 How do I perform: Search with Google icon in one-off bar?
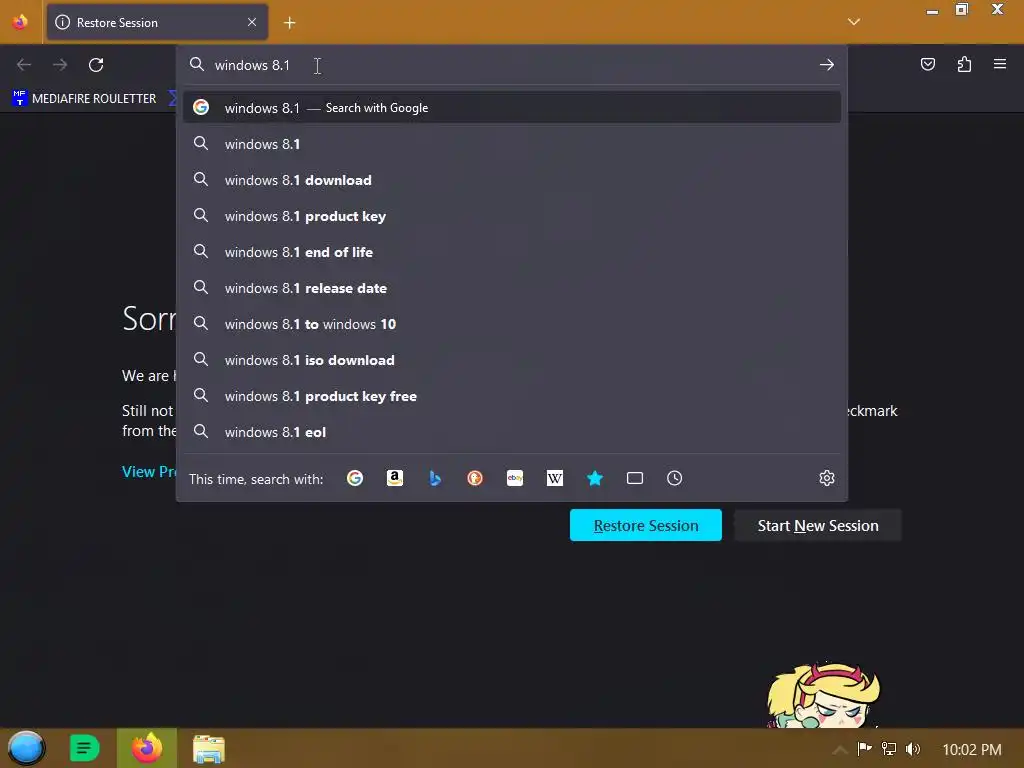(x=355, y=478)
